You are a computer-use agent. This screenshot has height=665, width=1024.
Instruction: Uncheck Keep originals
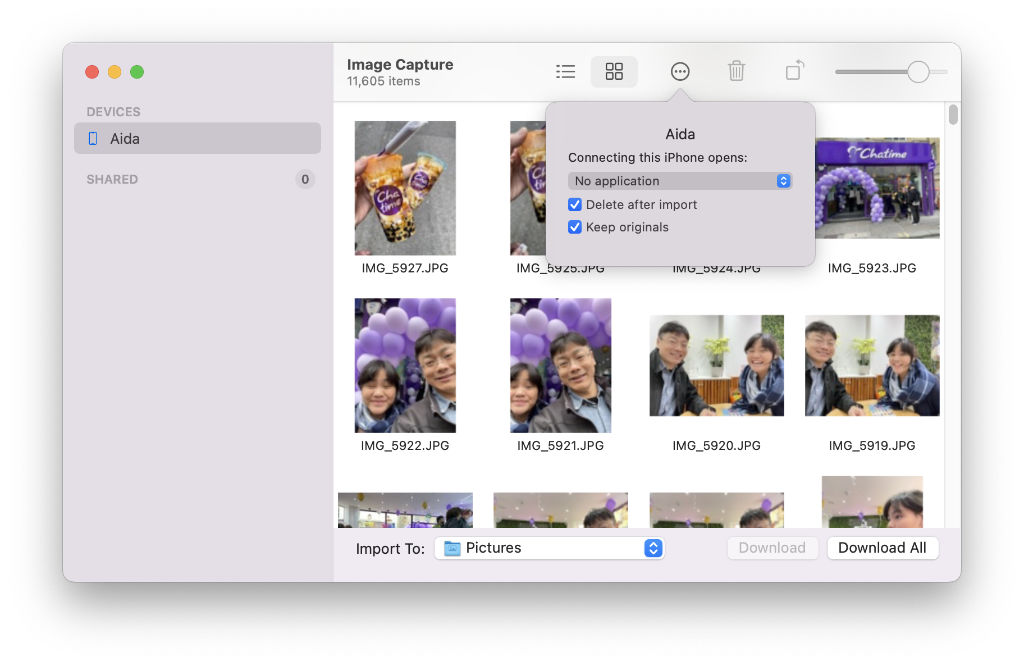point(575,228)
